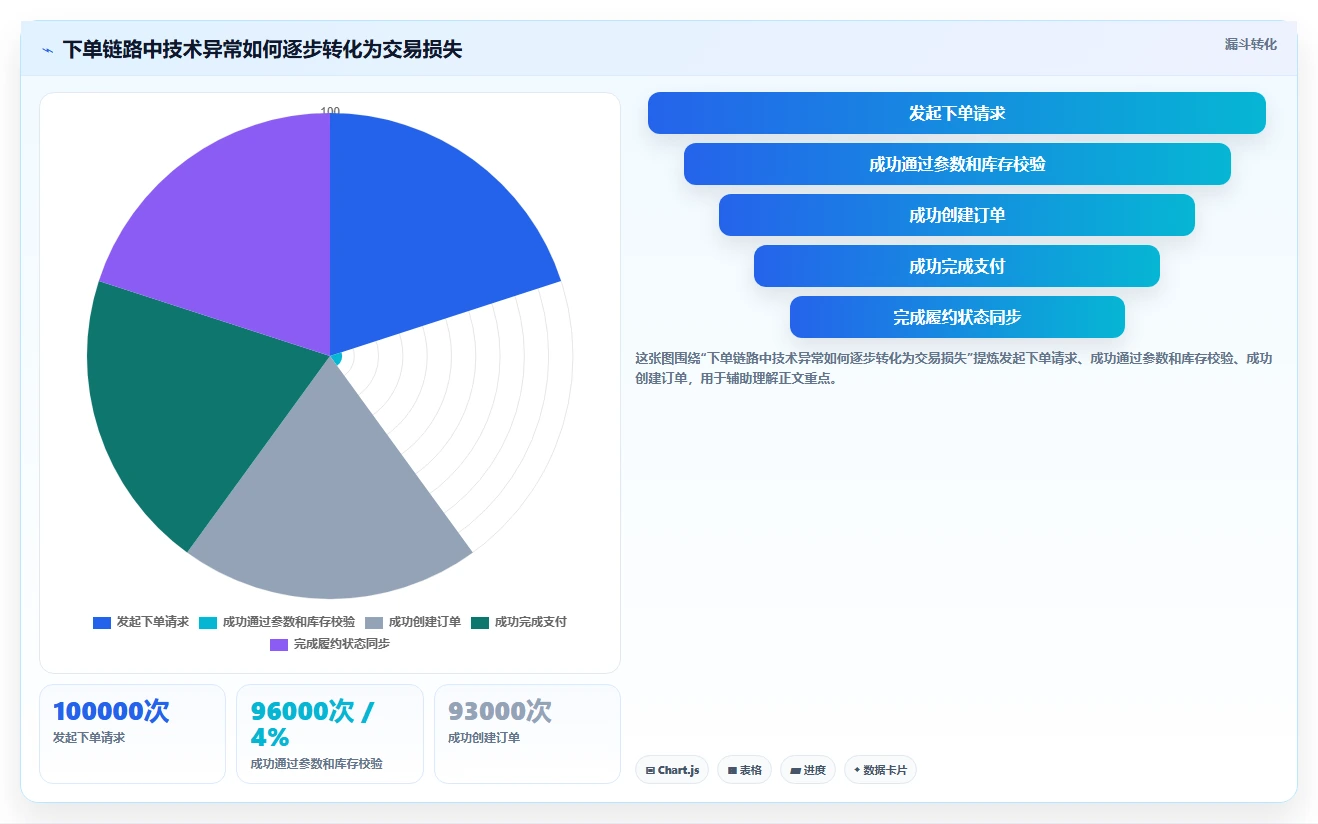Toggle 发起下单请求 blue legend swatch

tap(102, 622)
